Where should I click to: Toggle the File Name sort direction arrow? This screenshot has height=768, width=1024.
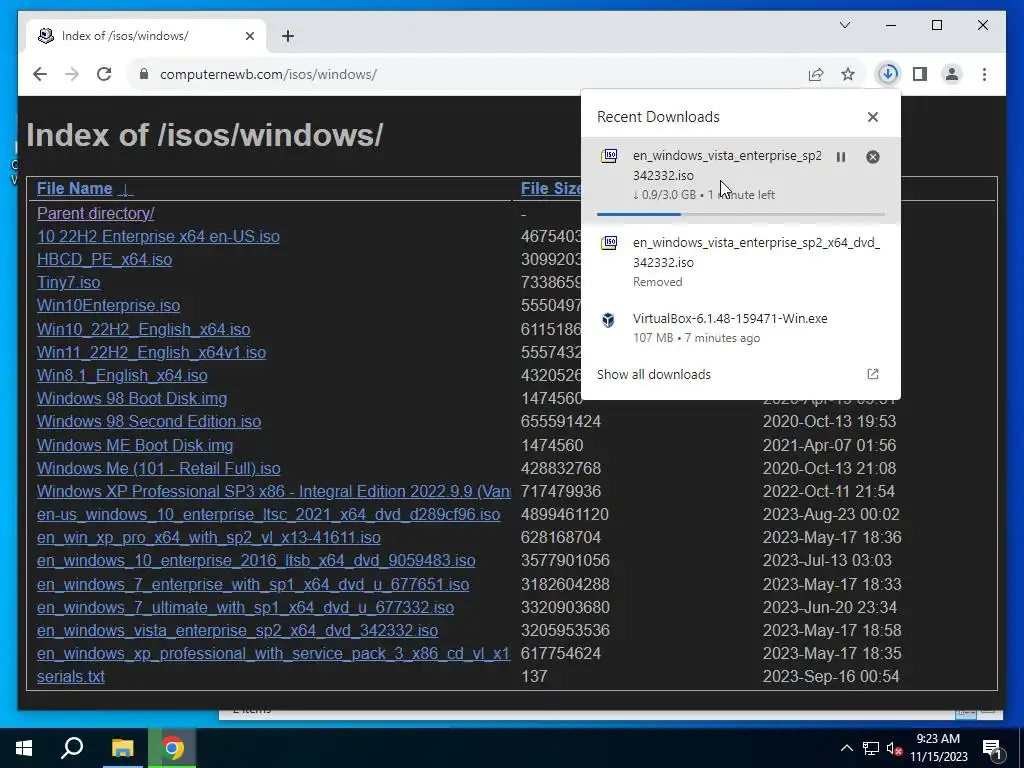(x=125, y=190)
